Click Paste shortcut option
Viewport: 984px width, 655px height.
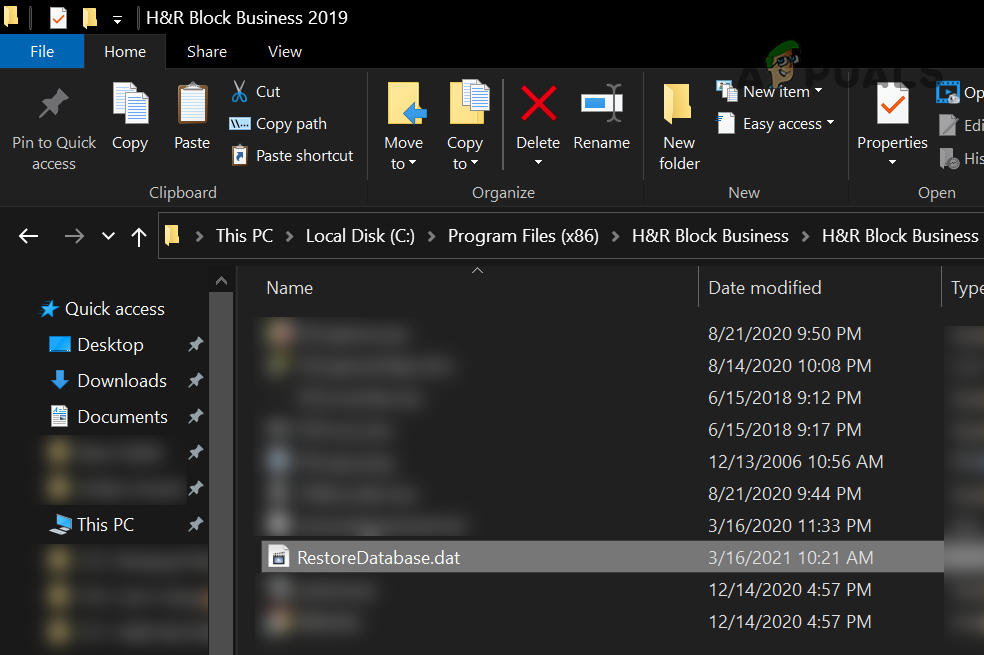[x=292, y=155]
